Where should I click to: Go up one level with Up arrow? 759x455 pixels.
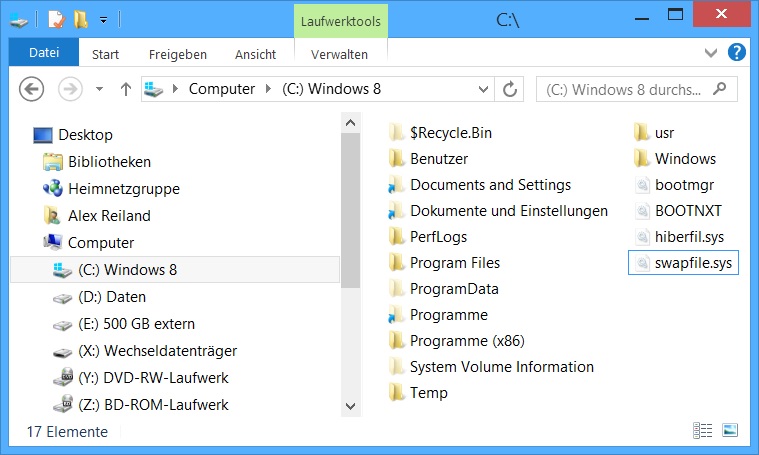coord(126,89)
